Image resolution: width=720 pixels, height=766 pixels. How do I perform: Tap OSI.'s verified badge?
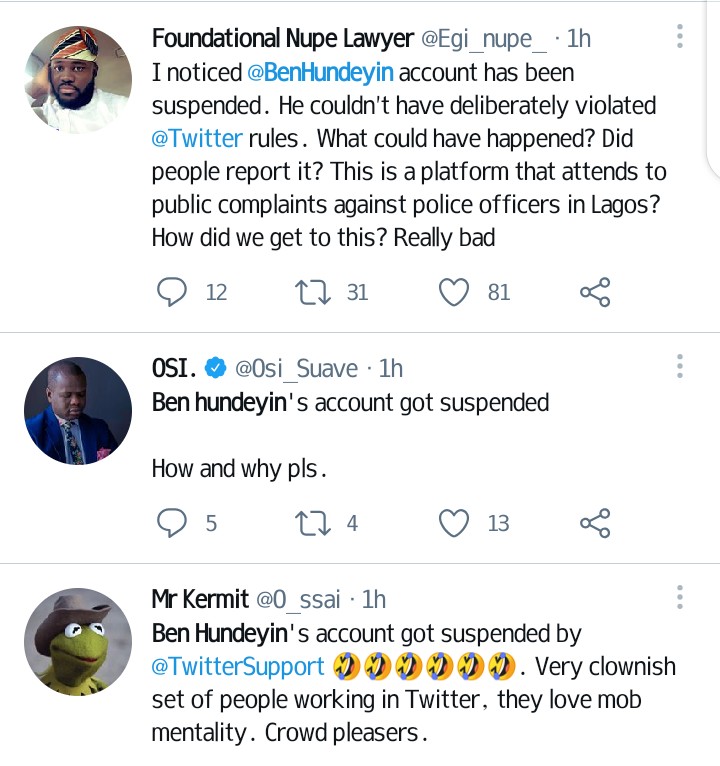coord(215,369)
